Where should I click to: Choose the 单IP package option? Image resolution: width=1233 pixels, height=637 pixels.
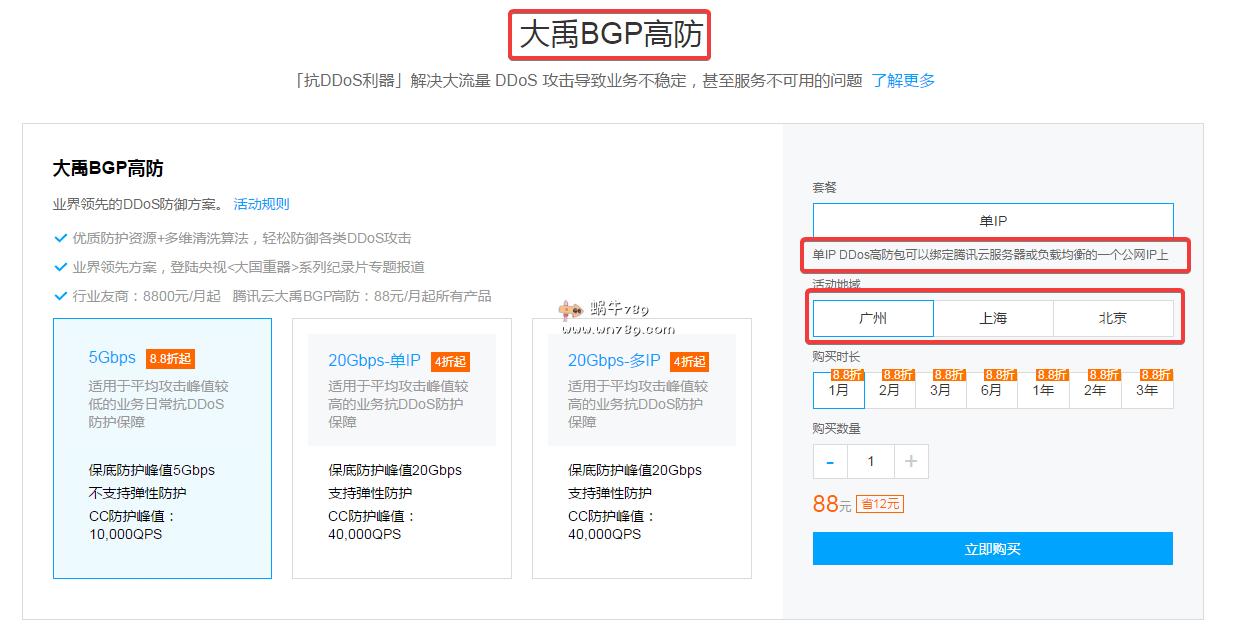pos(992,221)
